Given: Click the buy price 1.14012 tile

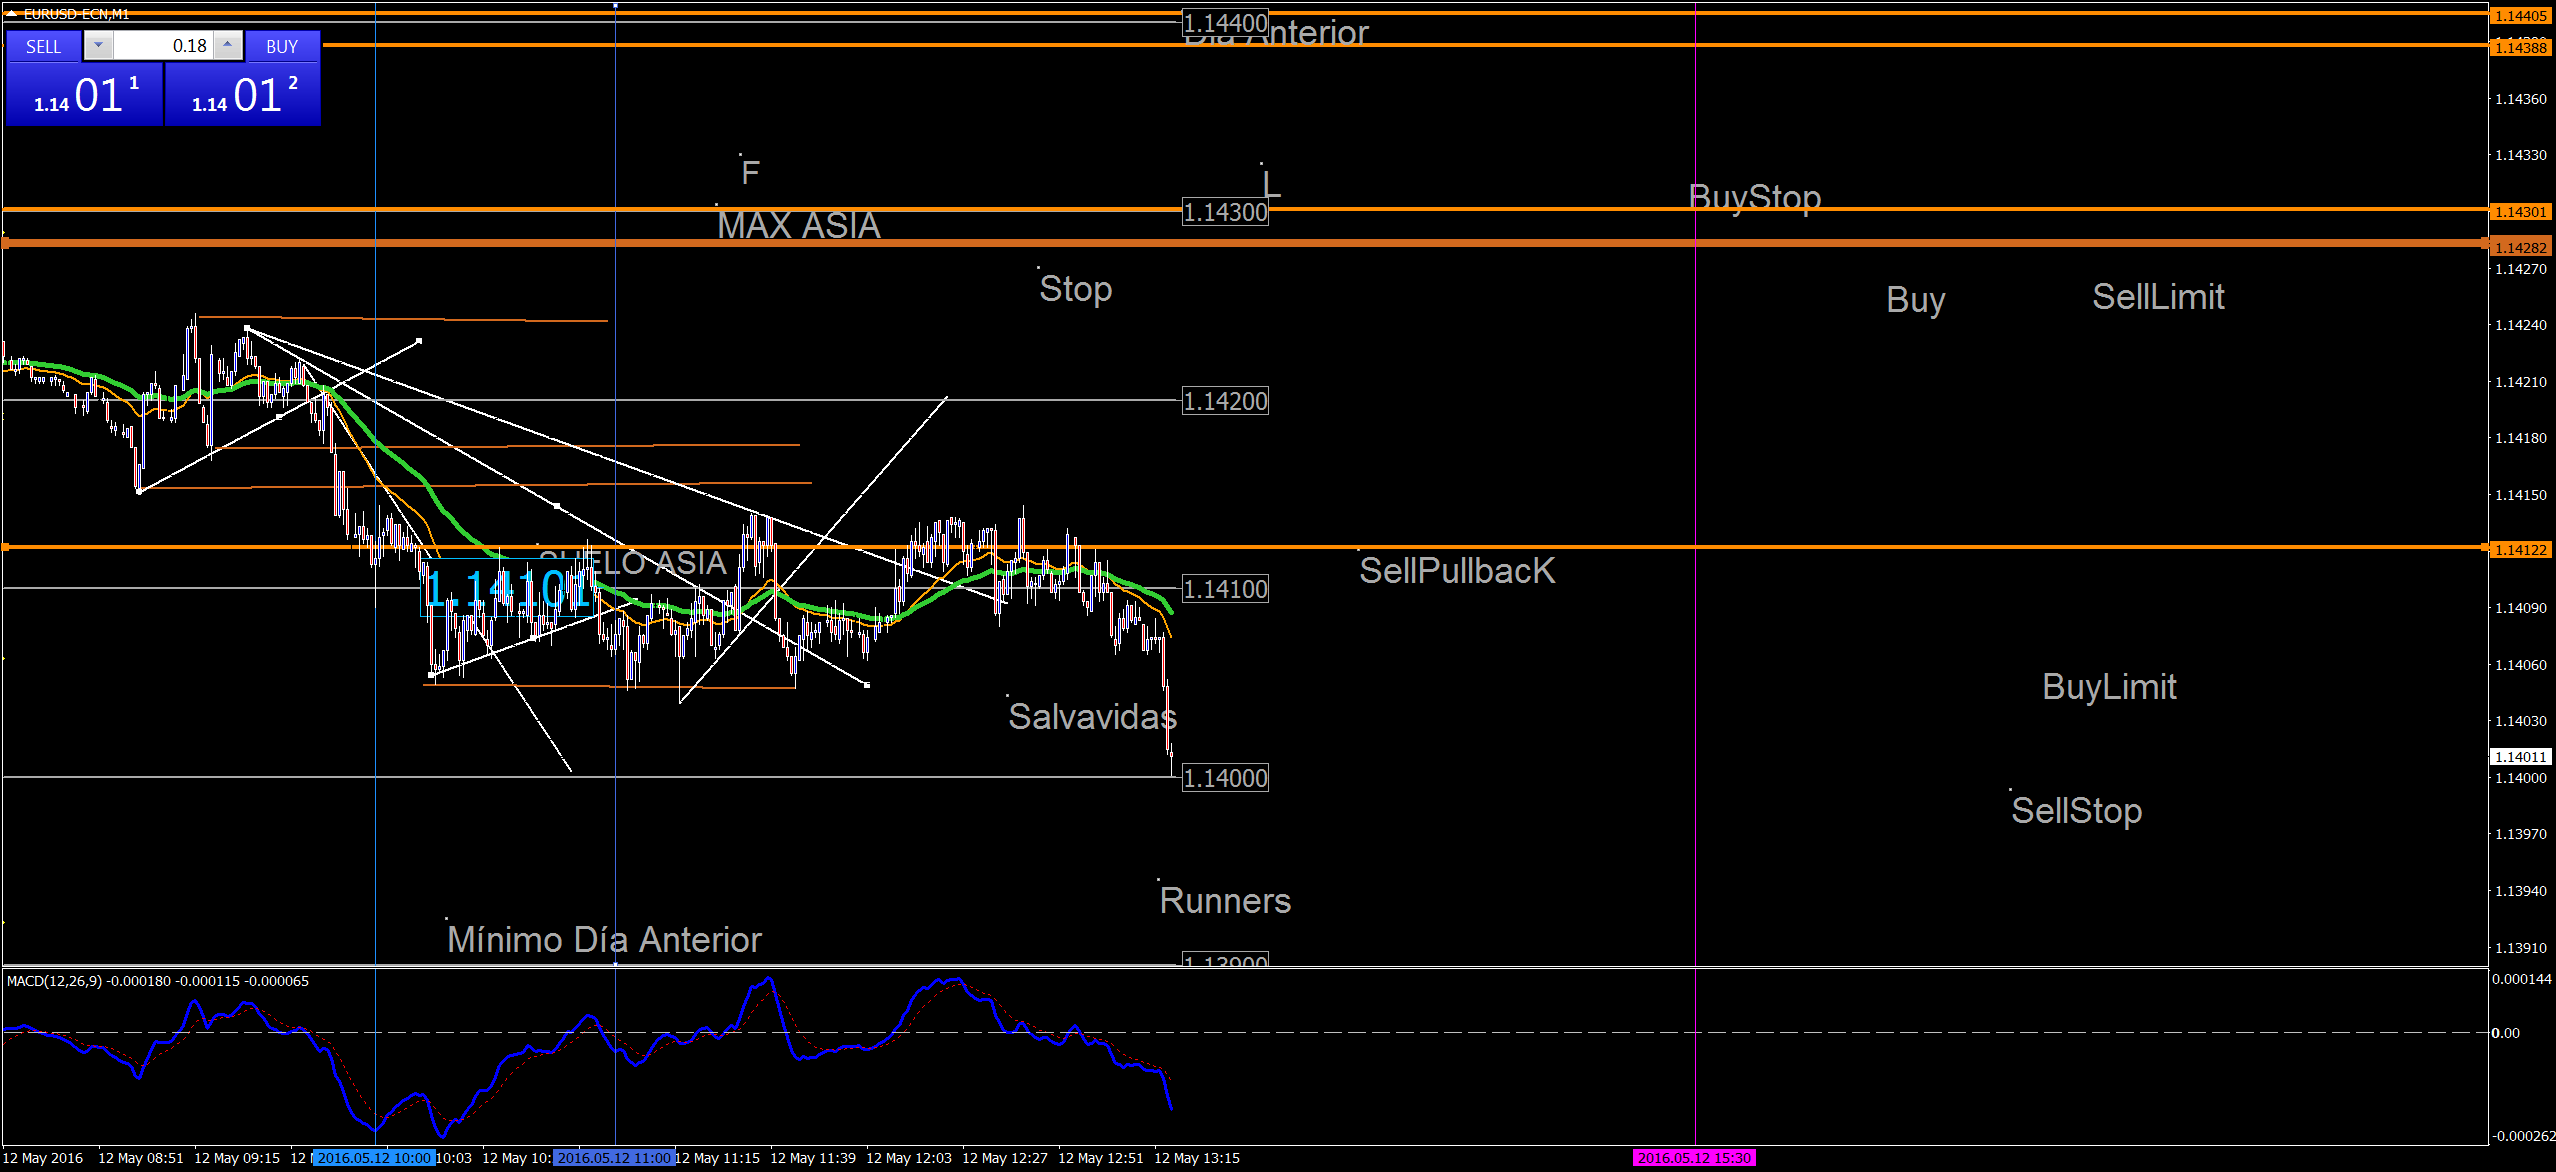Looking at the screenshot, I should click(x=243, y=95).
